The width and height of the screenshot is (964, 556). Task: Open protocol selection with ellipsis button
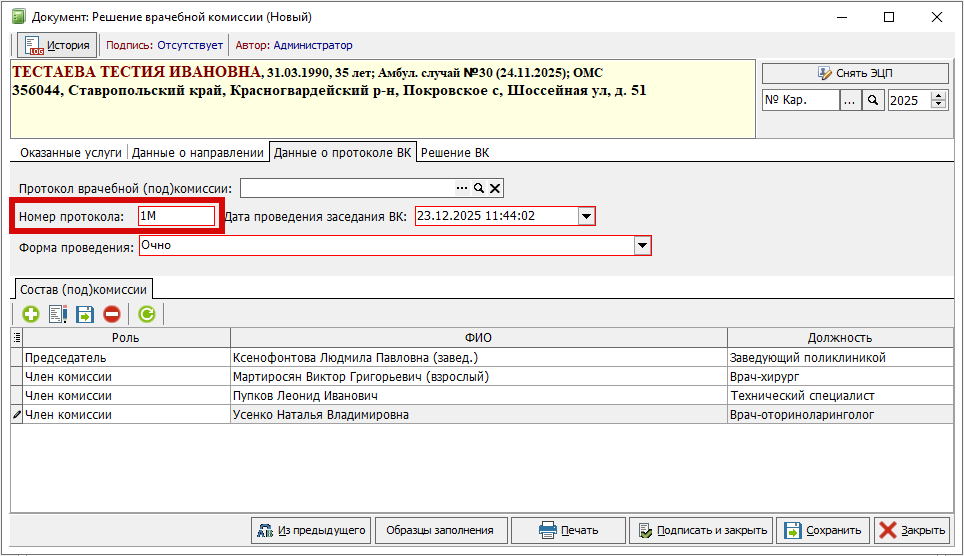tap(462, 188)
